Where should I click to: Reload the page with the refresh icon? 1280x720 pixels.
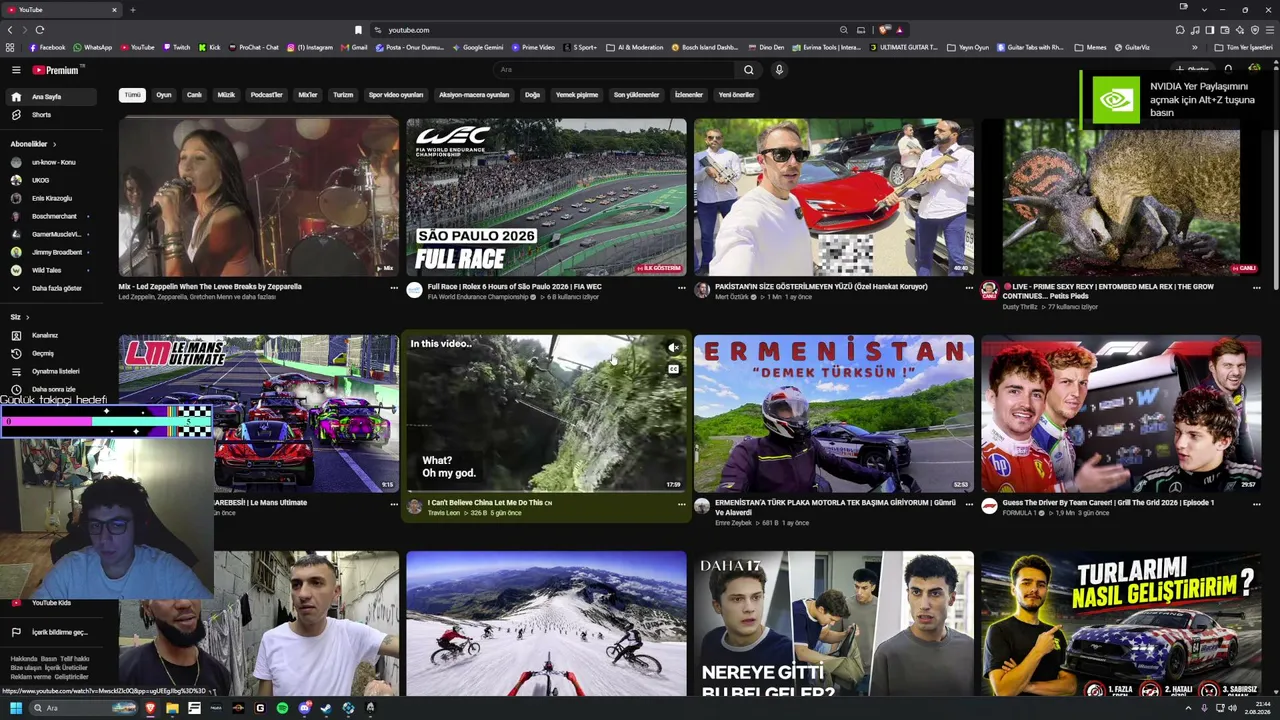click(39, 30)
